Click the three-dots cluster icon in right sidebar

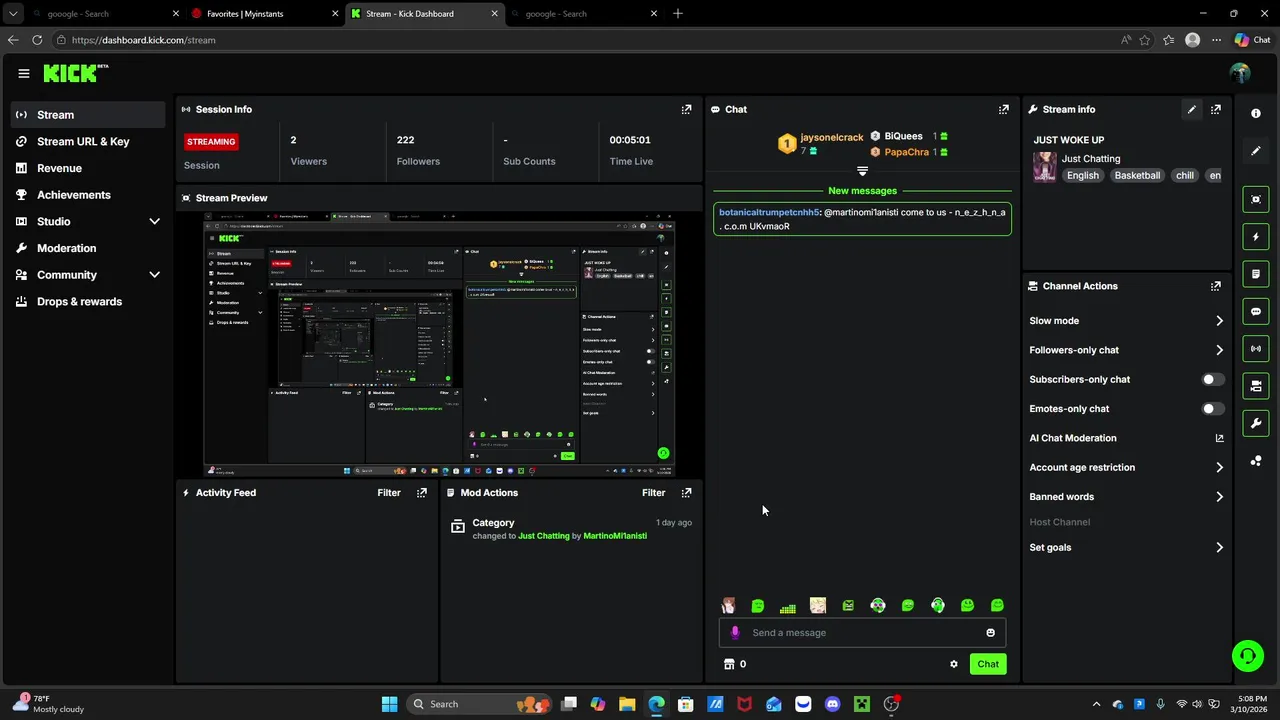(1256, 461)
